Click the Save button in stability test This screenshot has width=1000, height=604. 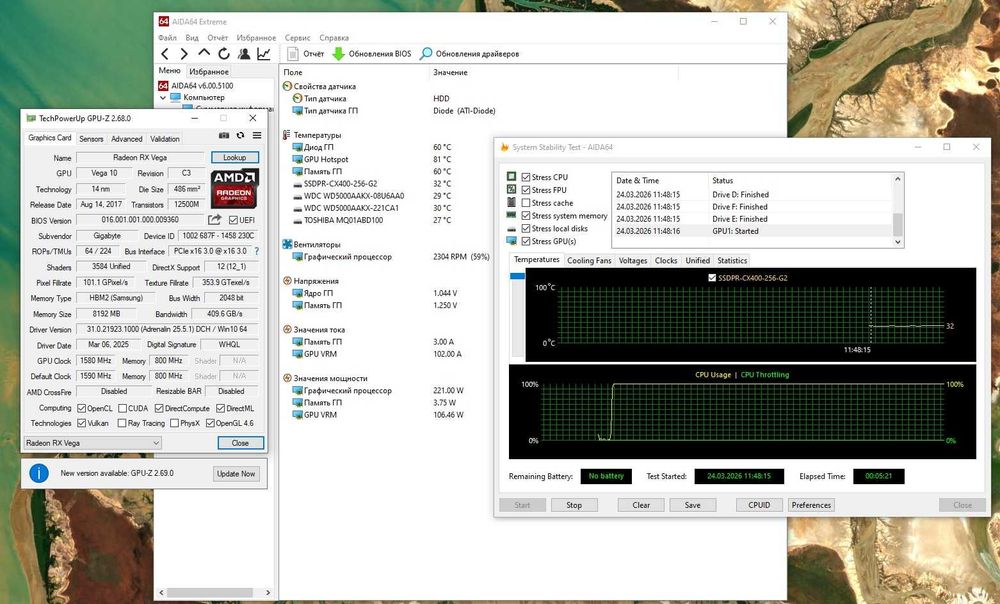(x=693, y=505)
